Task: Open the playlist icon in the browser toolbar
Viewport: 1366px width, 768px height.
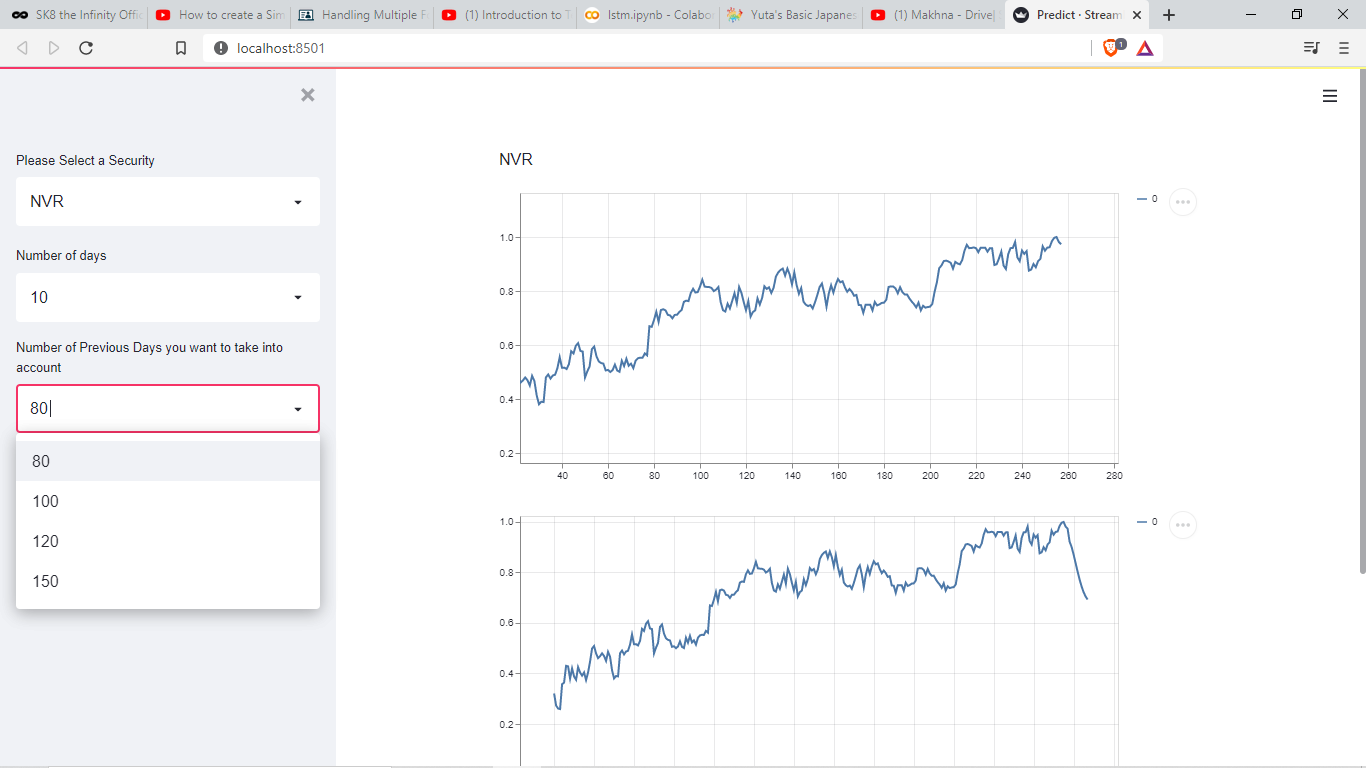Action: (x=1312, y=48)
